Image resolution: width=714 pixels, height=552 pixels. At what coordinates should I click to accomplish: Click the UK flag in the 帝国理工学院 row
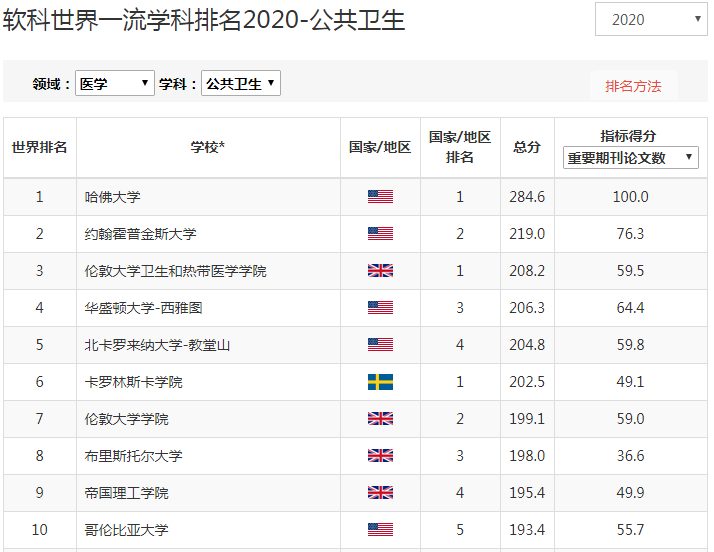[x=380, y=492]
